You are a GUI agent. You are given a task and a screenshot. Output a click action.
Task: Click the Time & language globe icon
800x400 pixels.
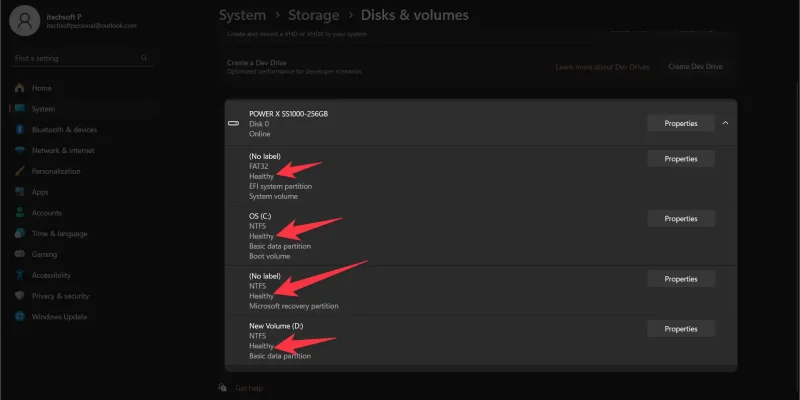click(19, 234)
